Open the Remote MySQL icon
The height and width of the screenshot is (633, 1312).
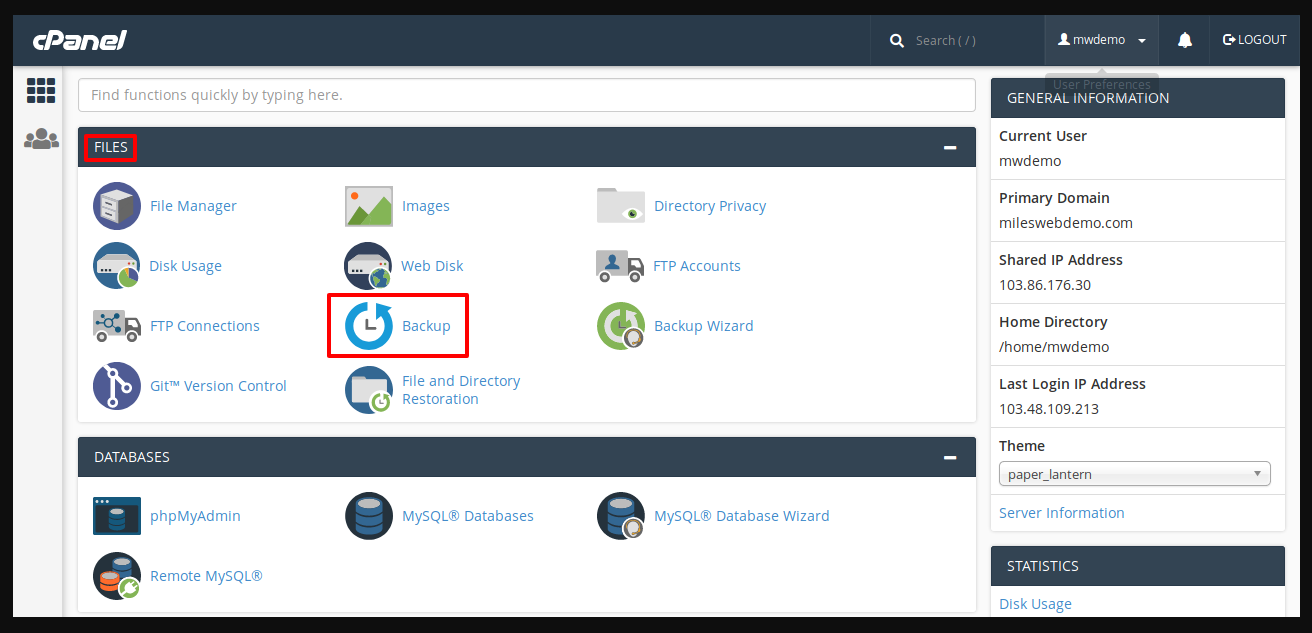[117, 576]
